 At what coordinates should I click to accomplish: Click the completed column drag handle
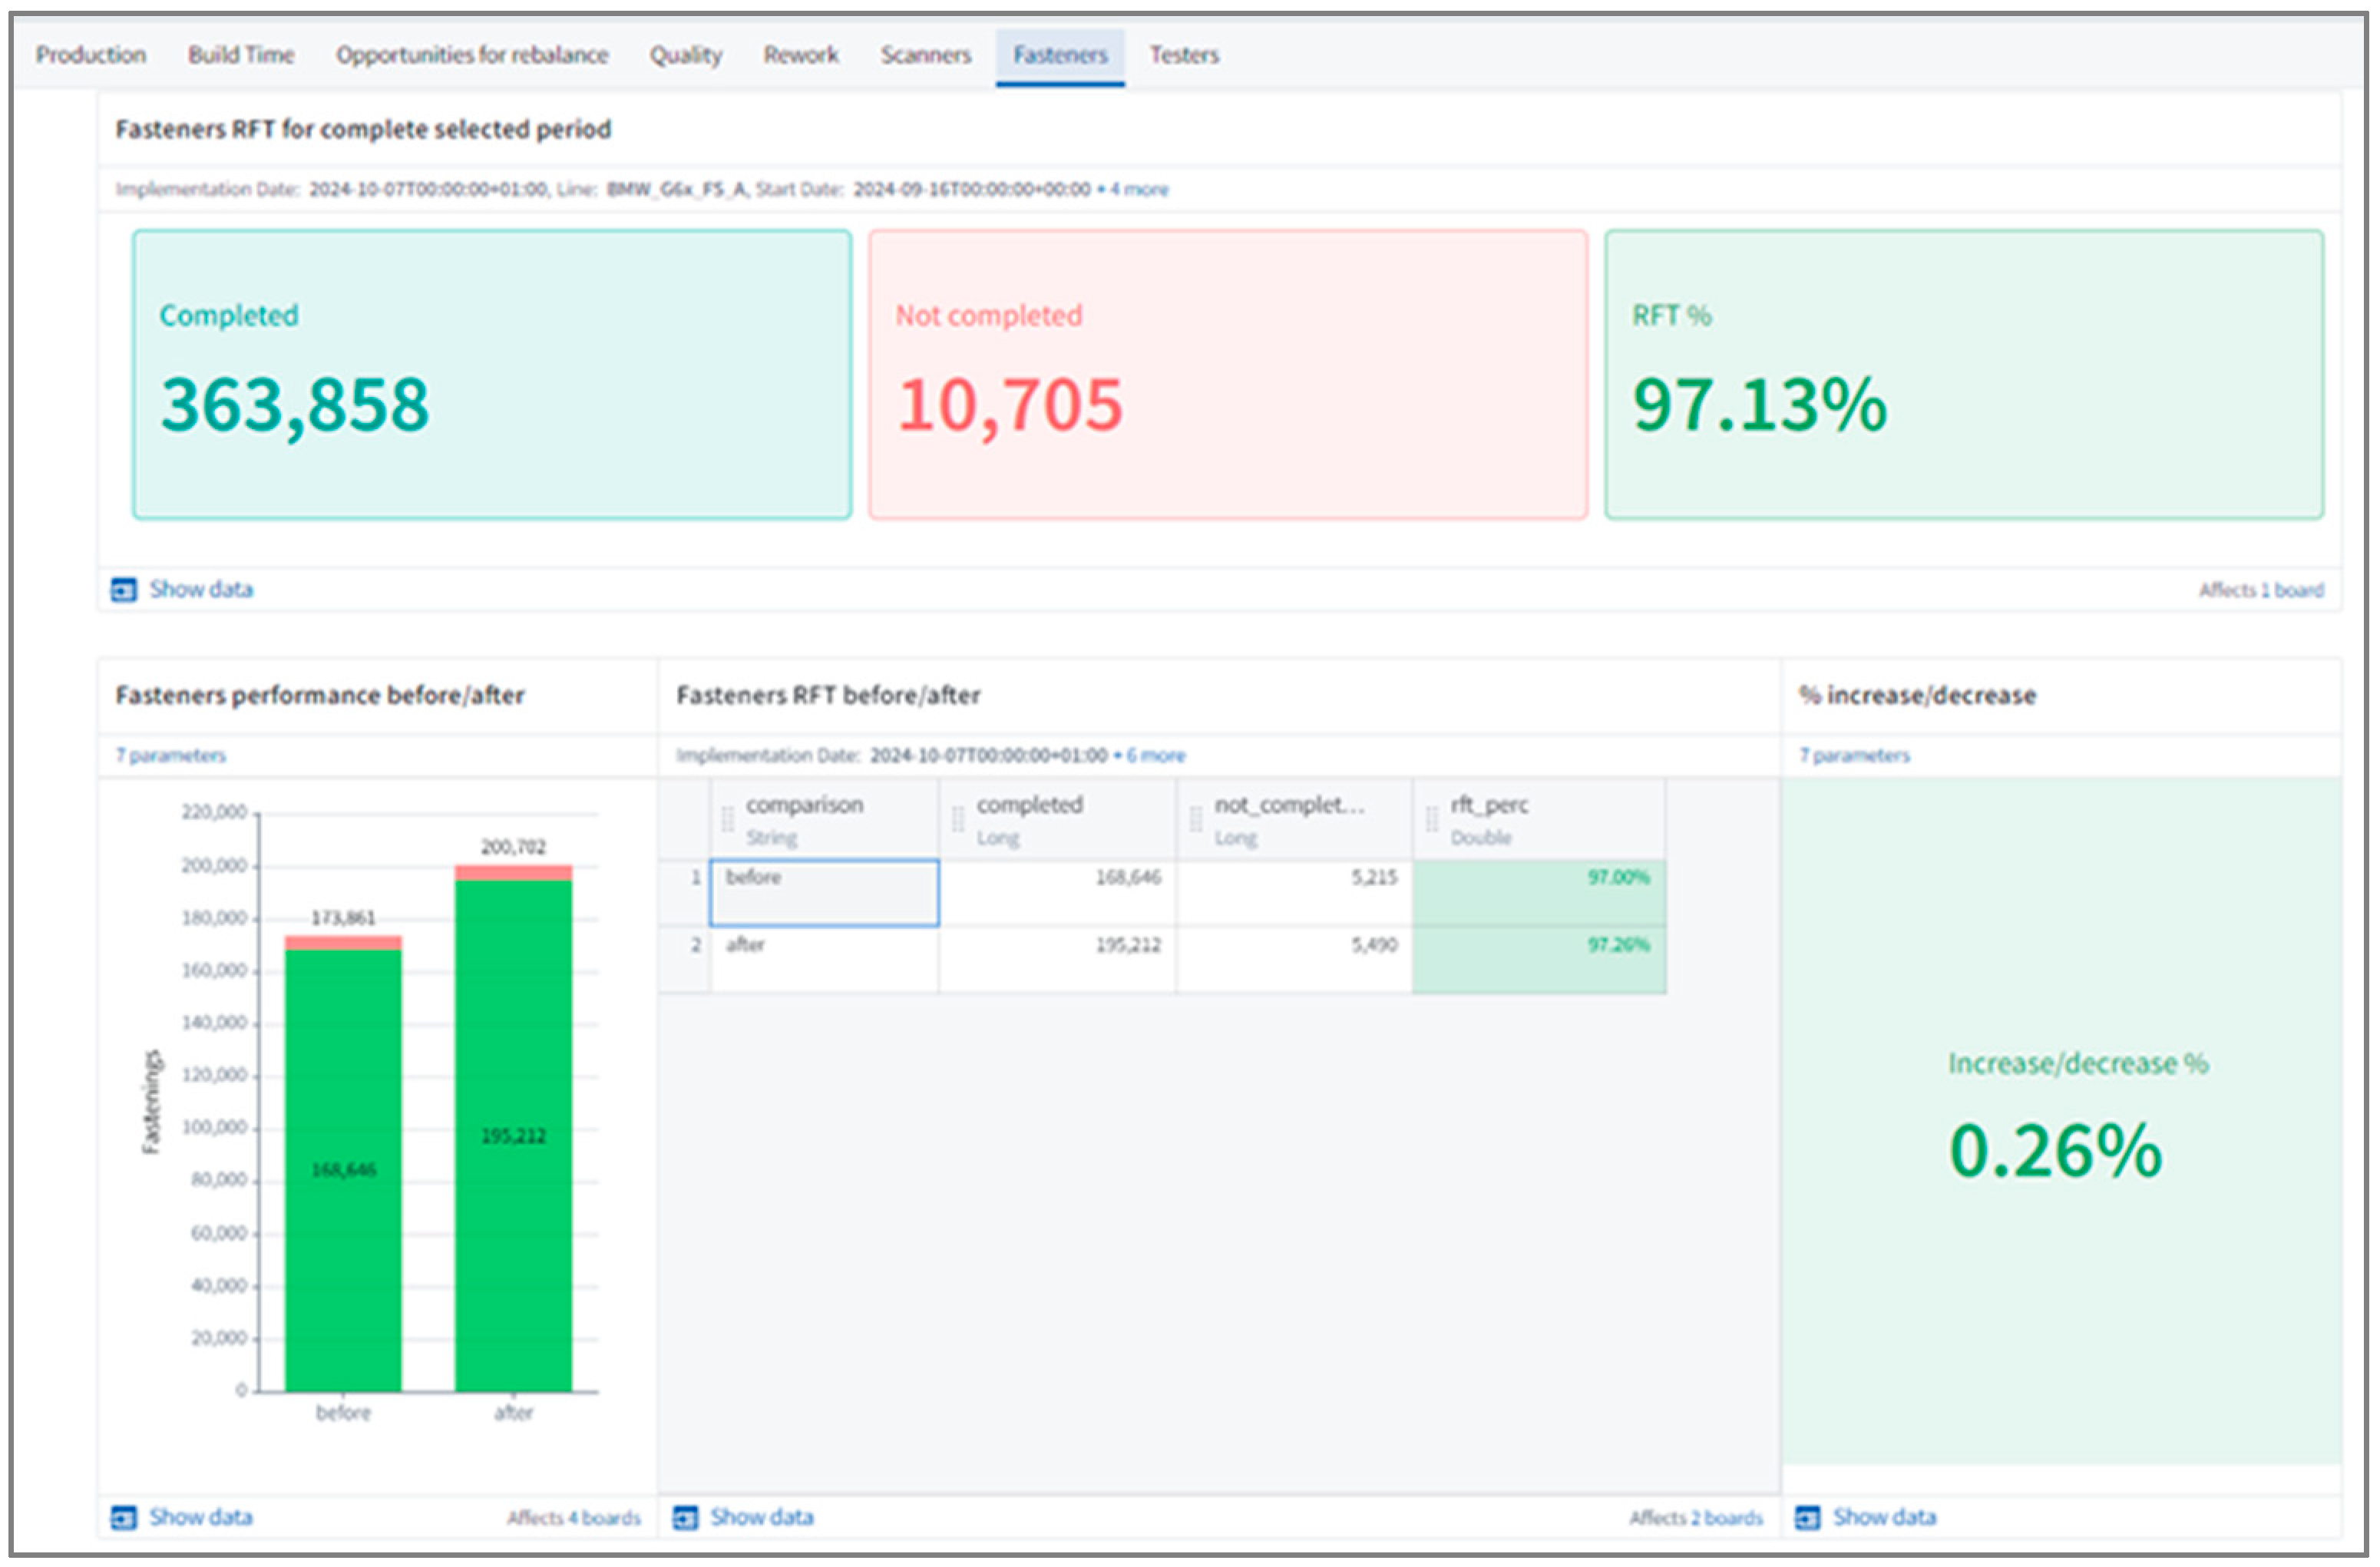(x=957, y=820)
